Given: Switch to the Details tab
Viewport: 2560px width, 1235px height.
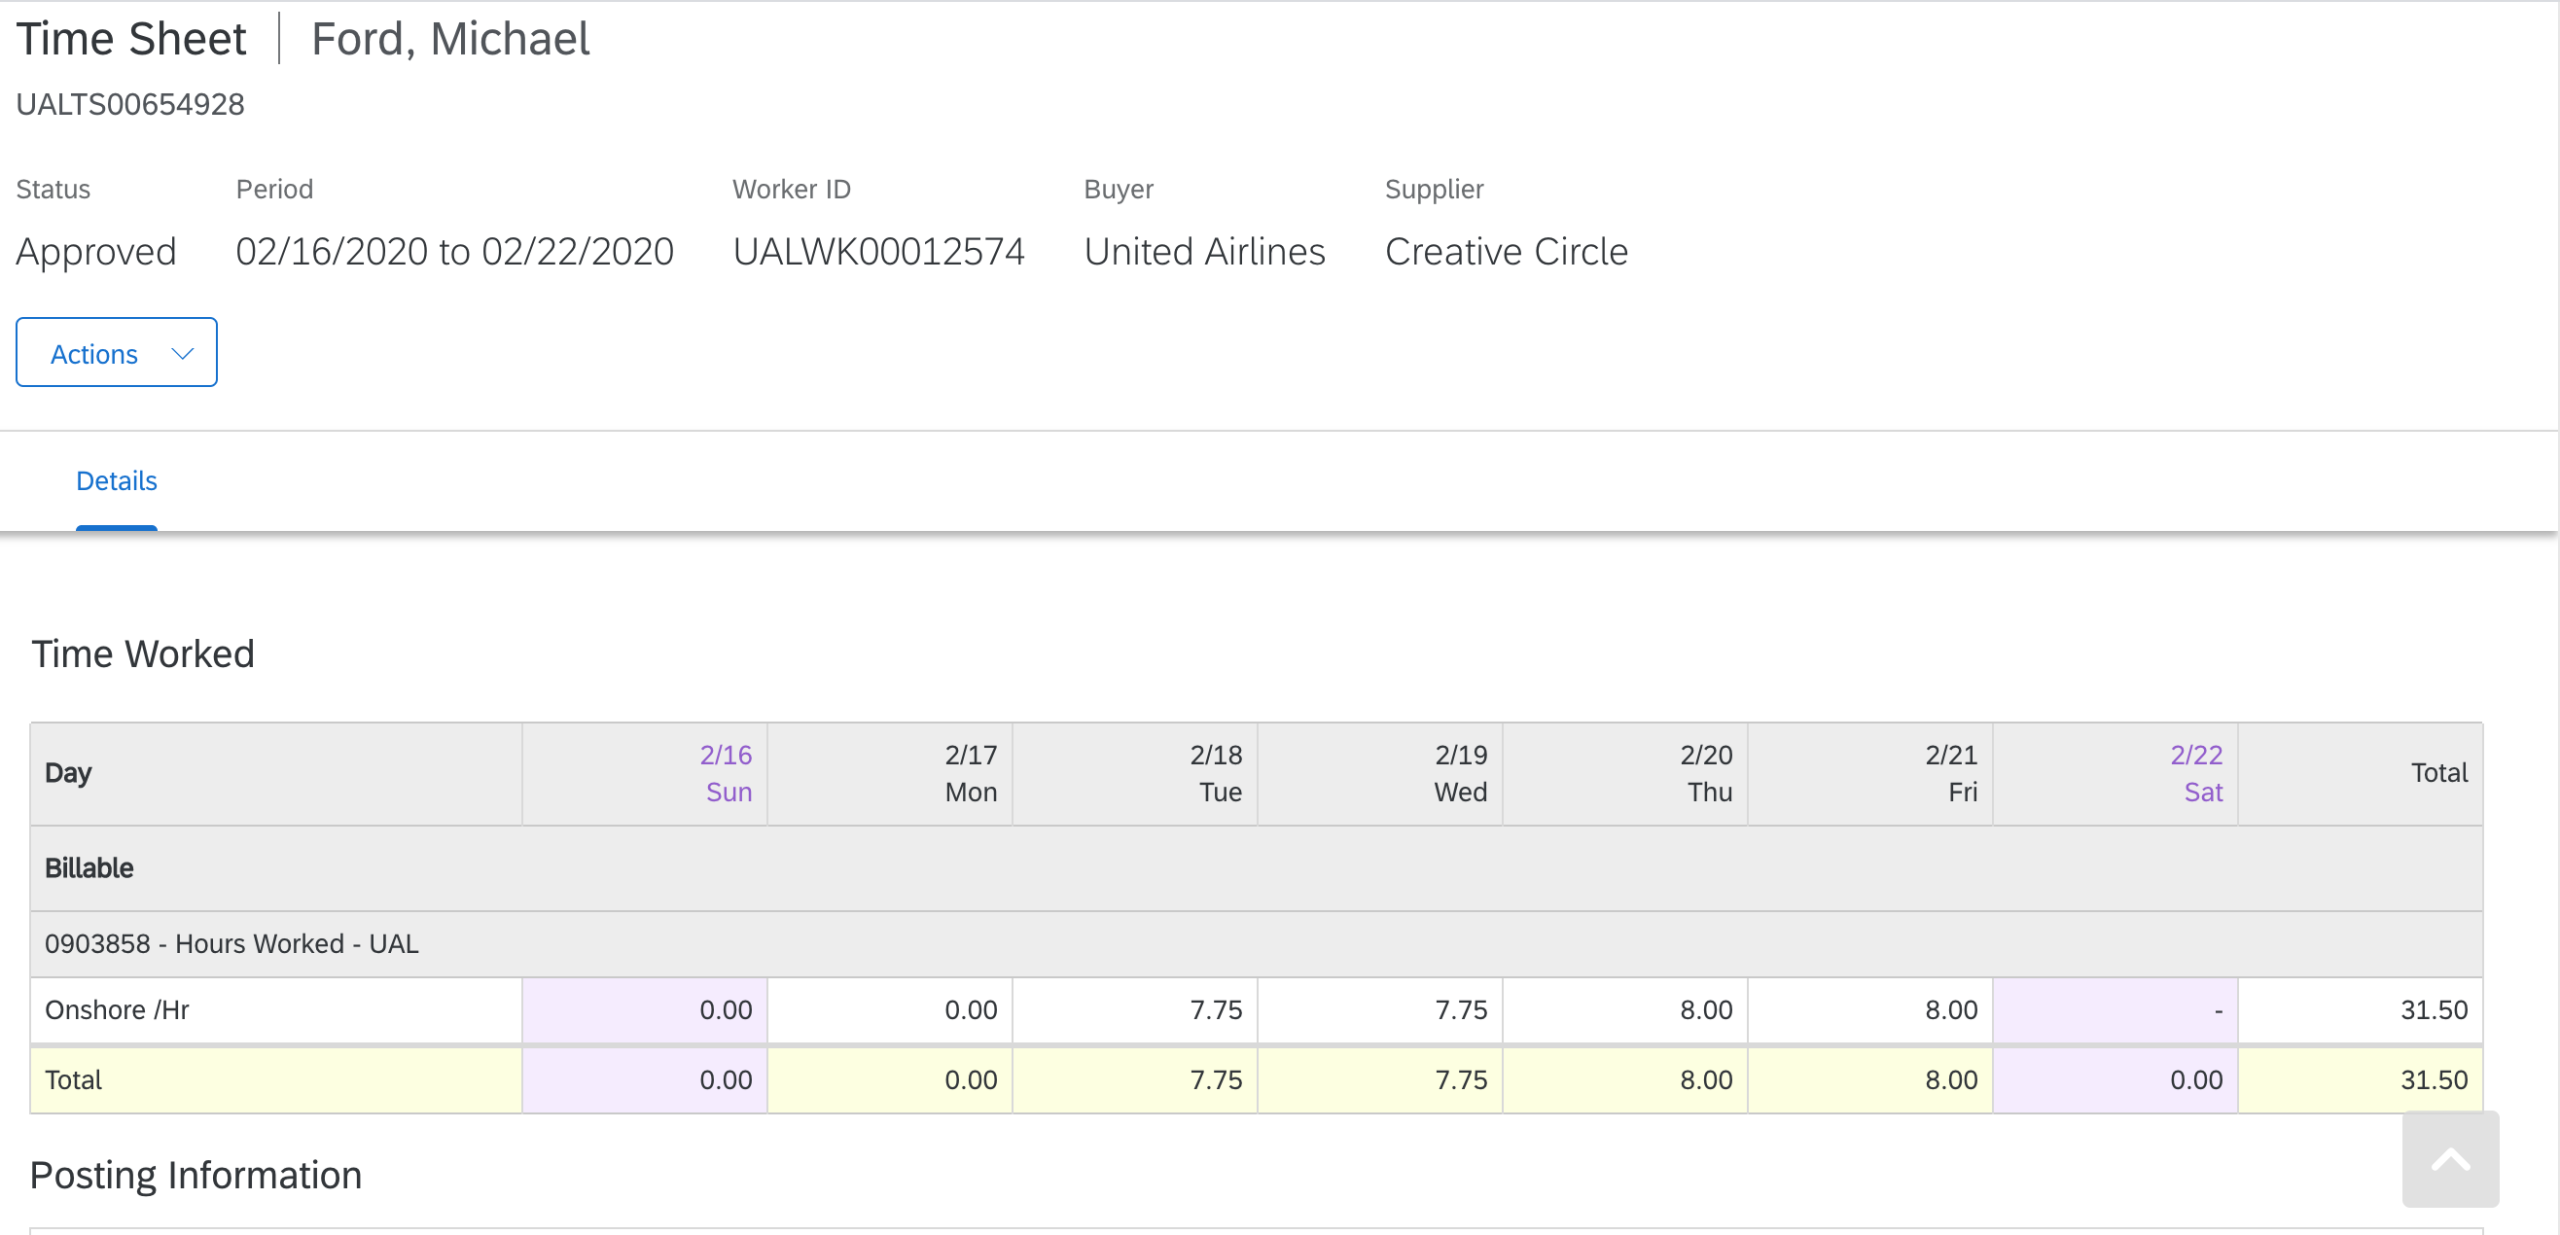Looking at the screenshot, I should coord(116,481).
